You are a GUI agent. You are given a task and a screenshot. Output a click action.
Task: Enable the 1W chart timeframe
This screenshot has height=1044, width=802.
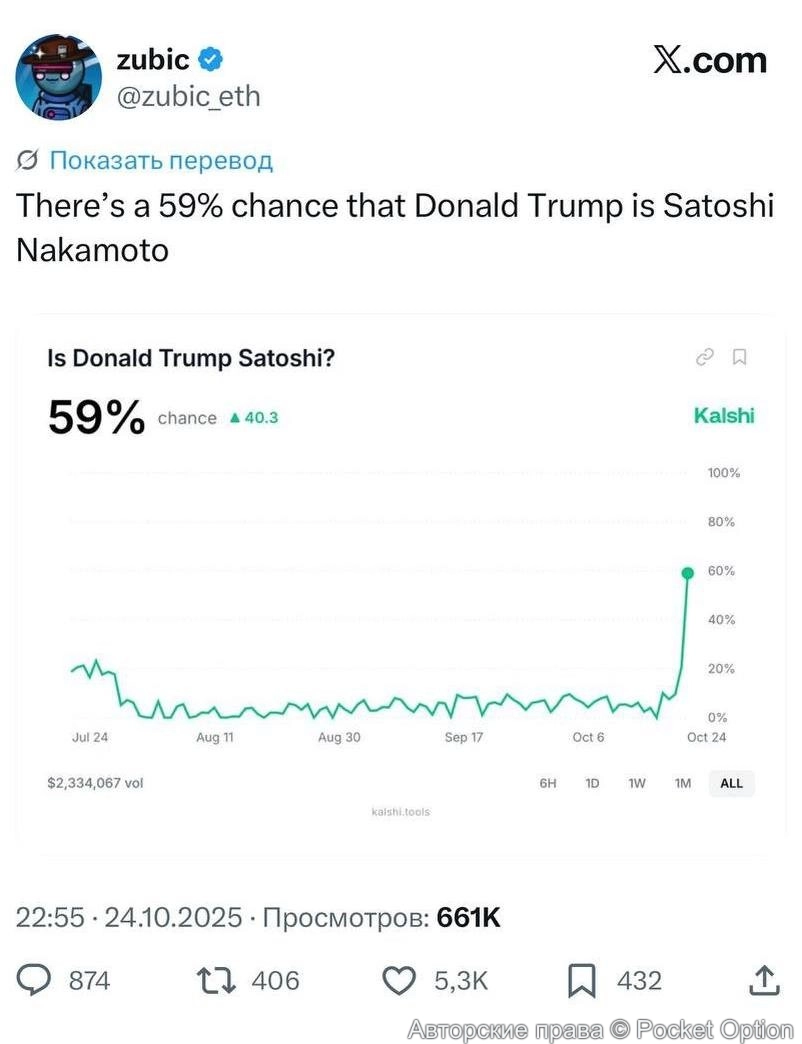click(x=638, y=784)
